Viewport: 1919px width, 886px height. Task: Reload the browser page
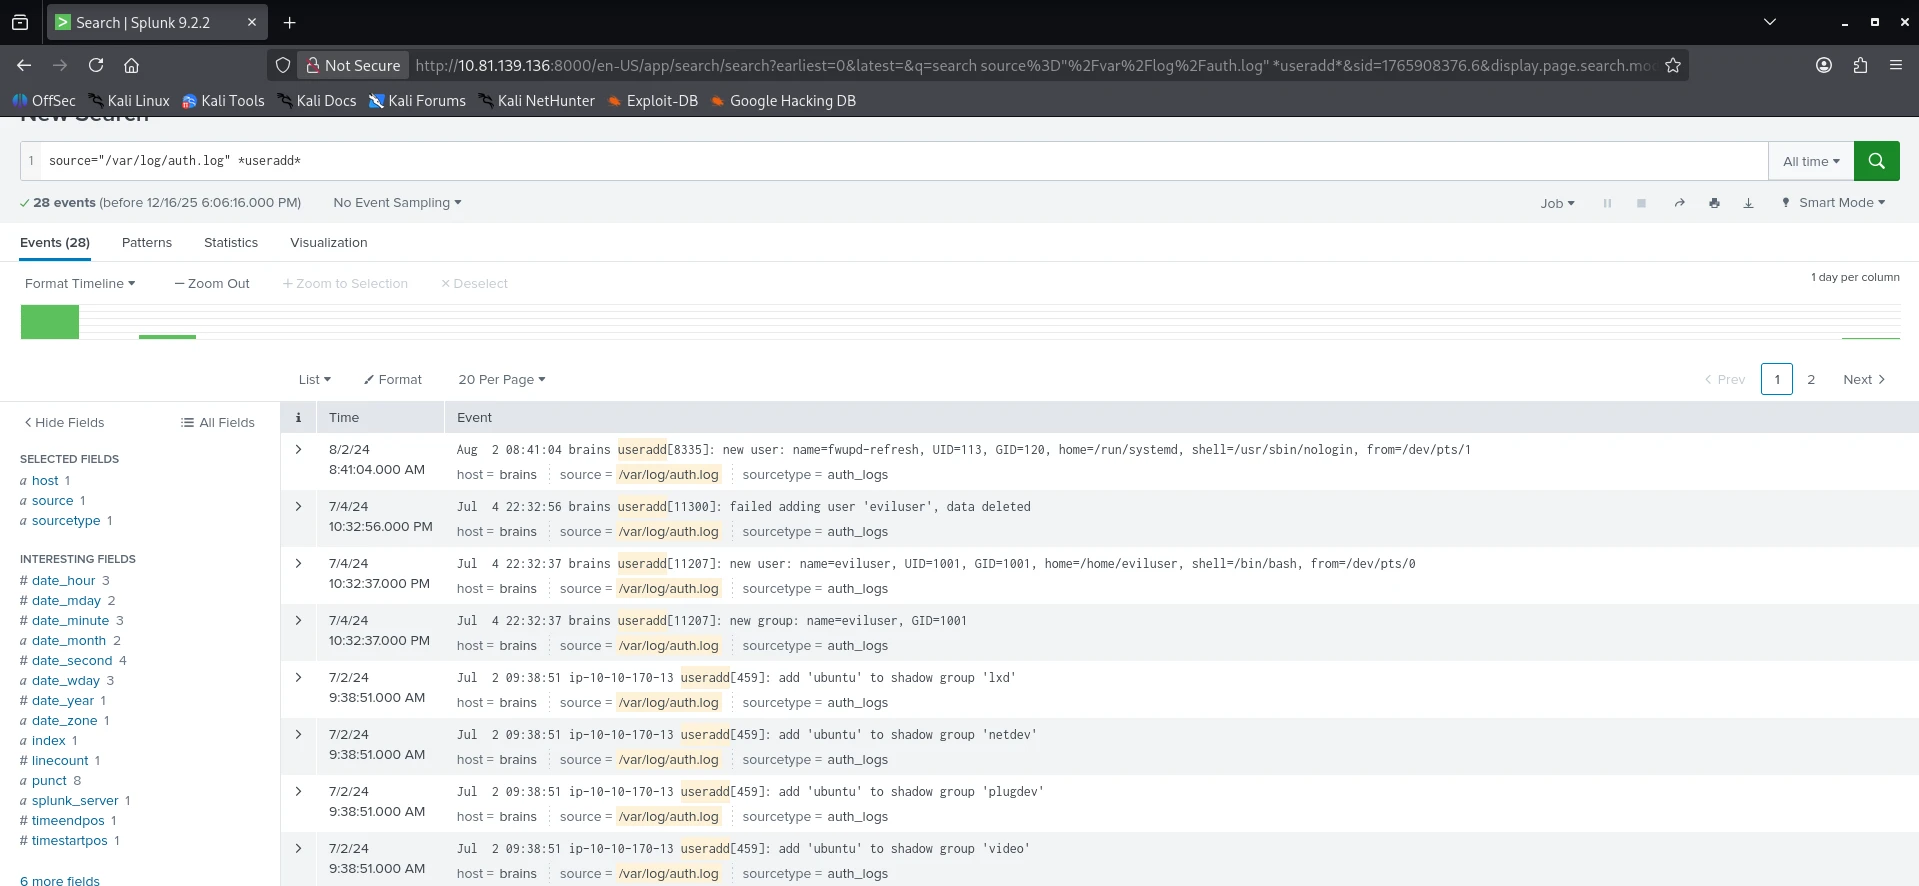(x=96, y=65)
